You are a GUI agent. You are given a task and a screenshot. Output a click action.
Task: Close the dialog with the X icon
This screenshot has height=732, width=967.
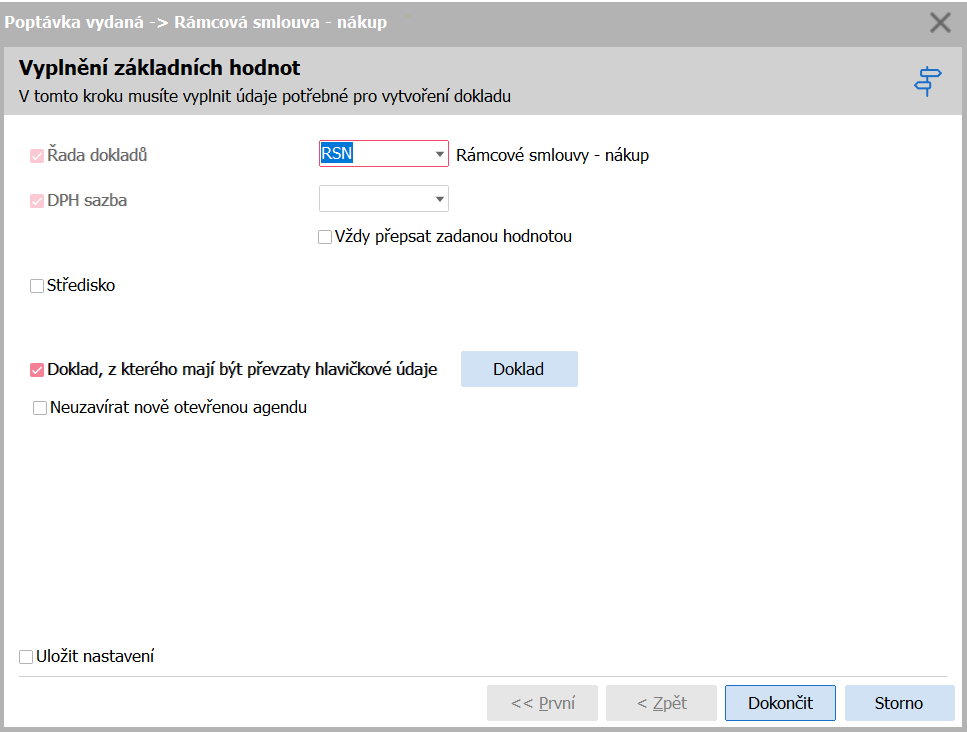[940, 23]
